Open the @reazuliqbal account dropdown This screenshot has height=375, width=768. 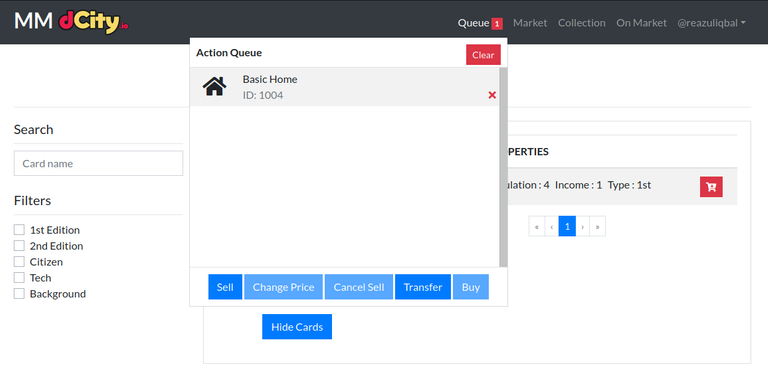pos(711,23)
